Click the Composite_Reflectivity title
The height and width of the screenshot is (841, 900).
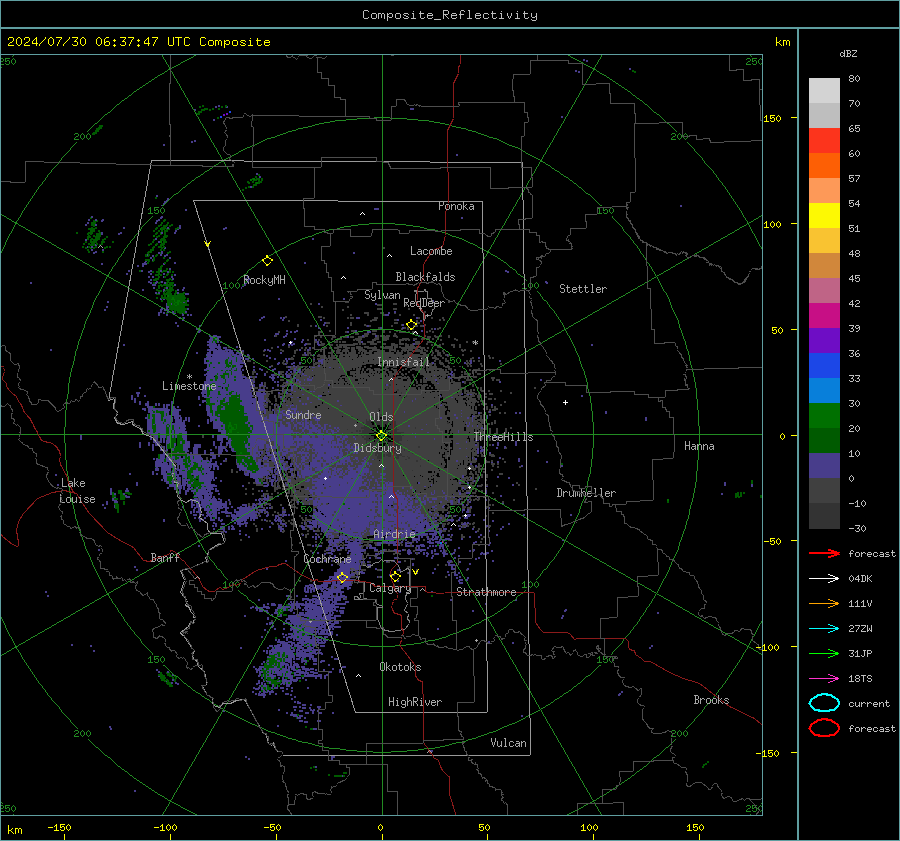click(x=449, y=15)
